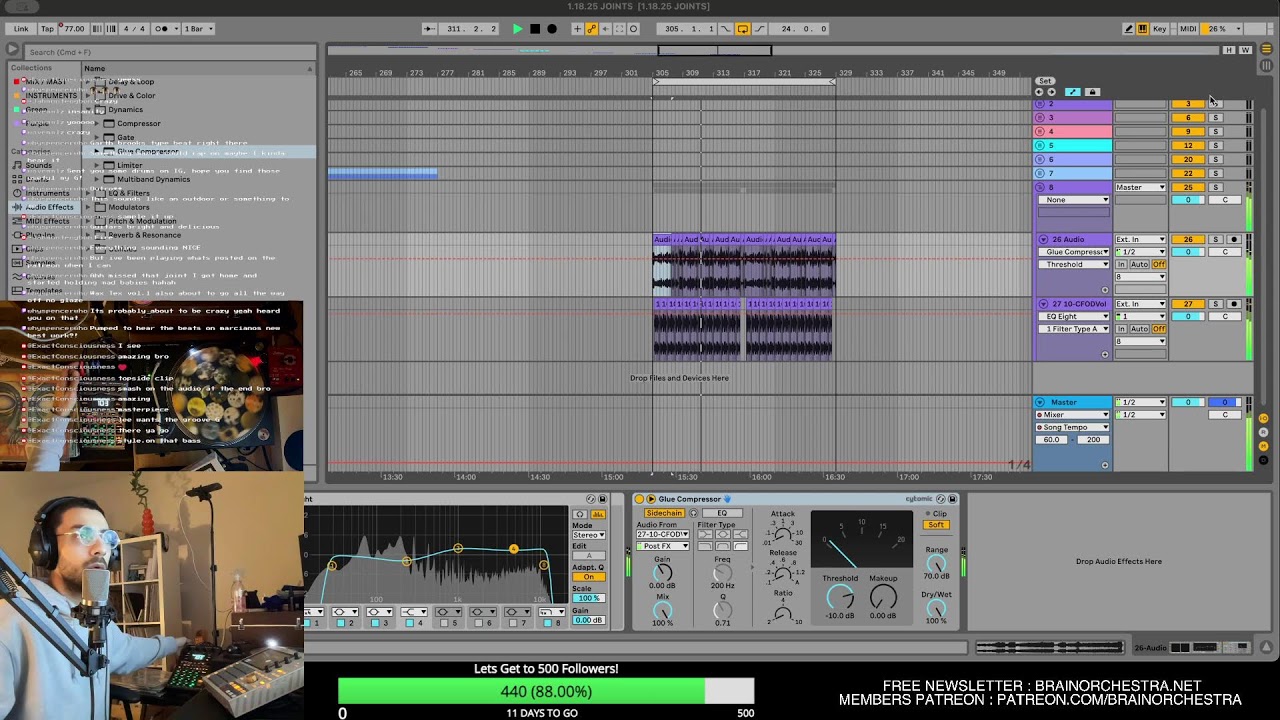
Task: Enable MIDI Arrangement Overdub plus icon
Action: click(x=577, y=29)
